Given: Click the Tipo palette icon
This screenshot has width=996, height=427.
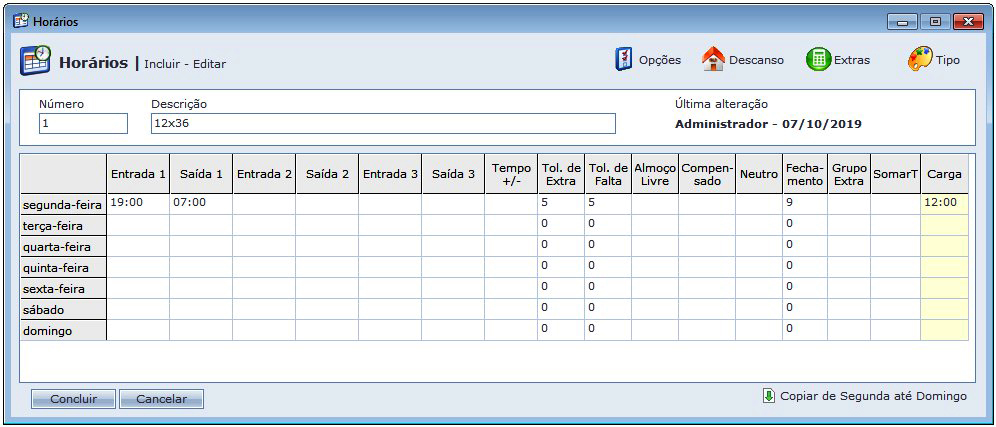Looking at the screenshot, I should coord(919,59).
